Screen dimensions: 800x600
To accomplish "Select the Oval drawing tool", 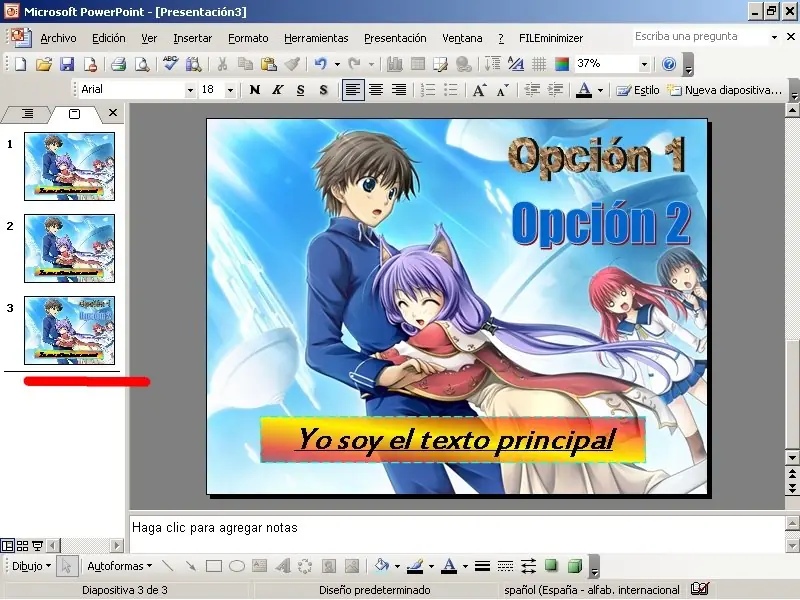I will pyautogui.click(x=237, y=566).
